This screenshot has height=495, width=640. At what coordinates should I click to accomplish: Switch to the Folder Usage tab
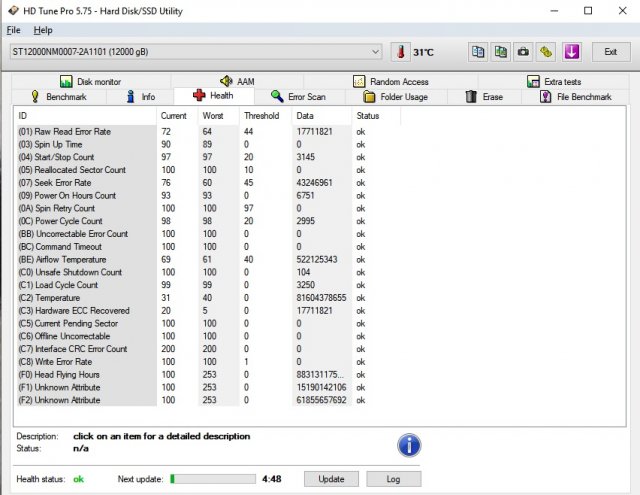(396, 97)
